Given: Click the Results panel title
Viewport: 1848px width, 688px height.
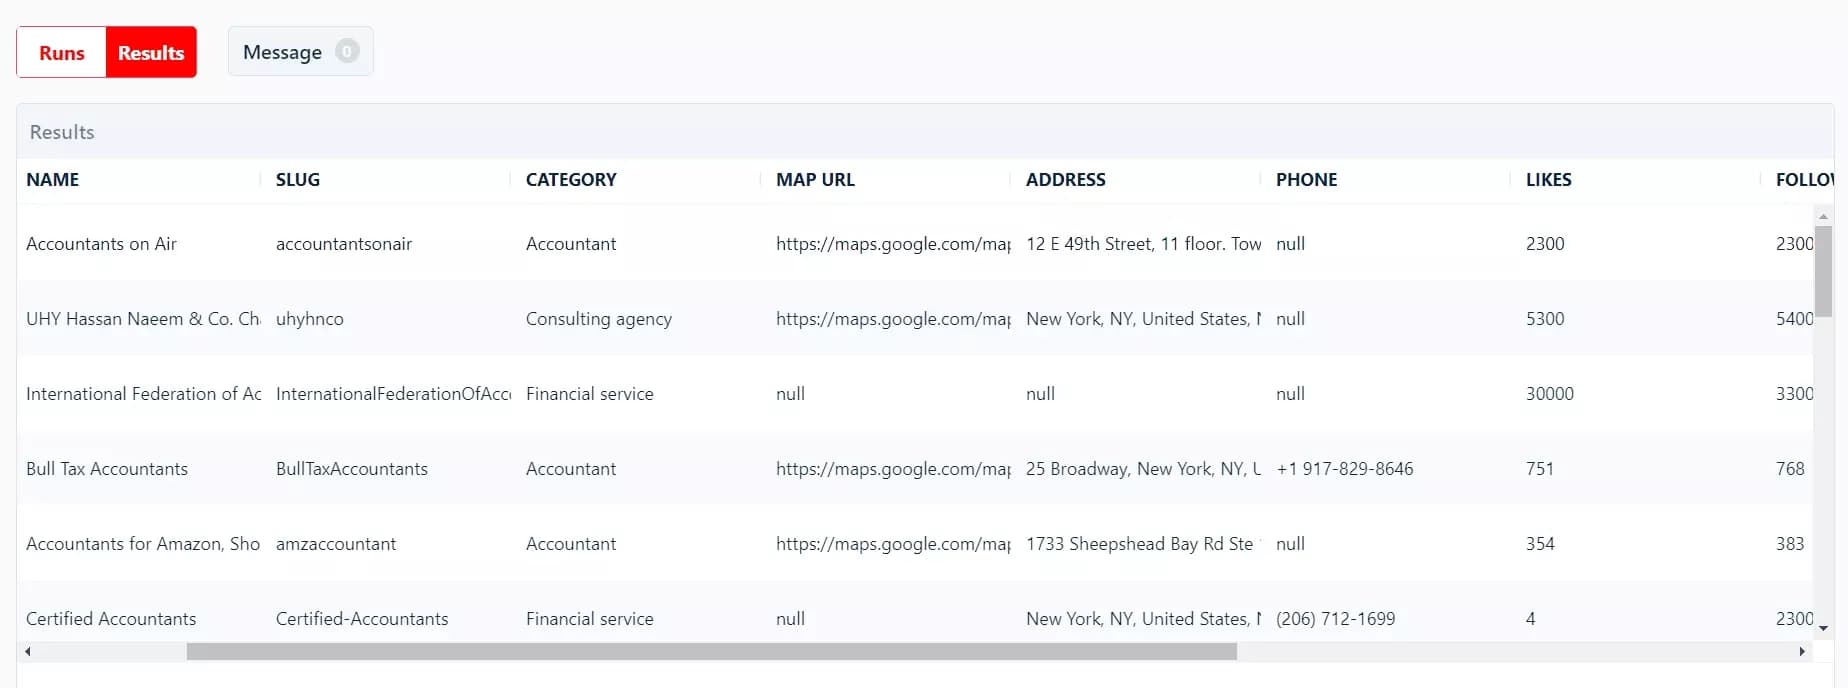Looking at the screenshot, I should (61, 131).
